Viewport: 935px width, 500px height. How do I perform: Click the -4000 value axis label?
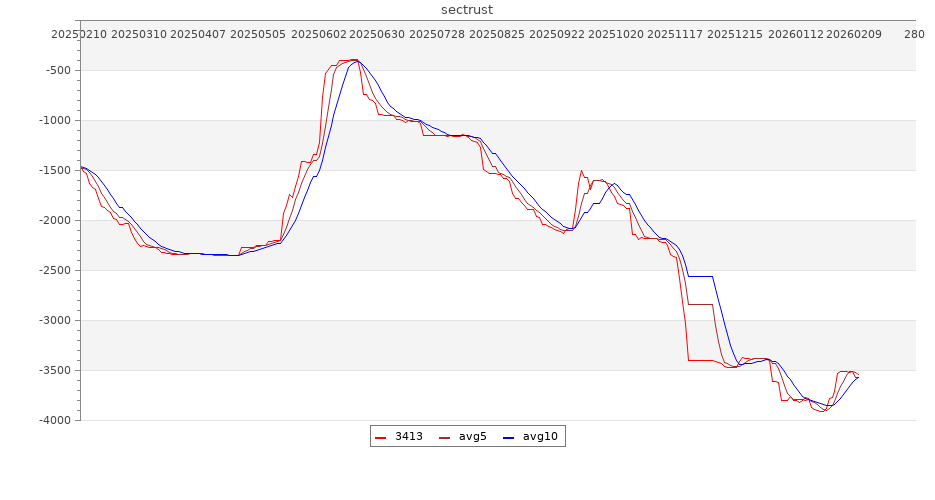tap(52, 421)
